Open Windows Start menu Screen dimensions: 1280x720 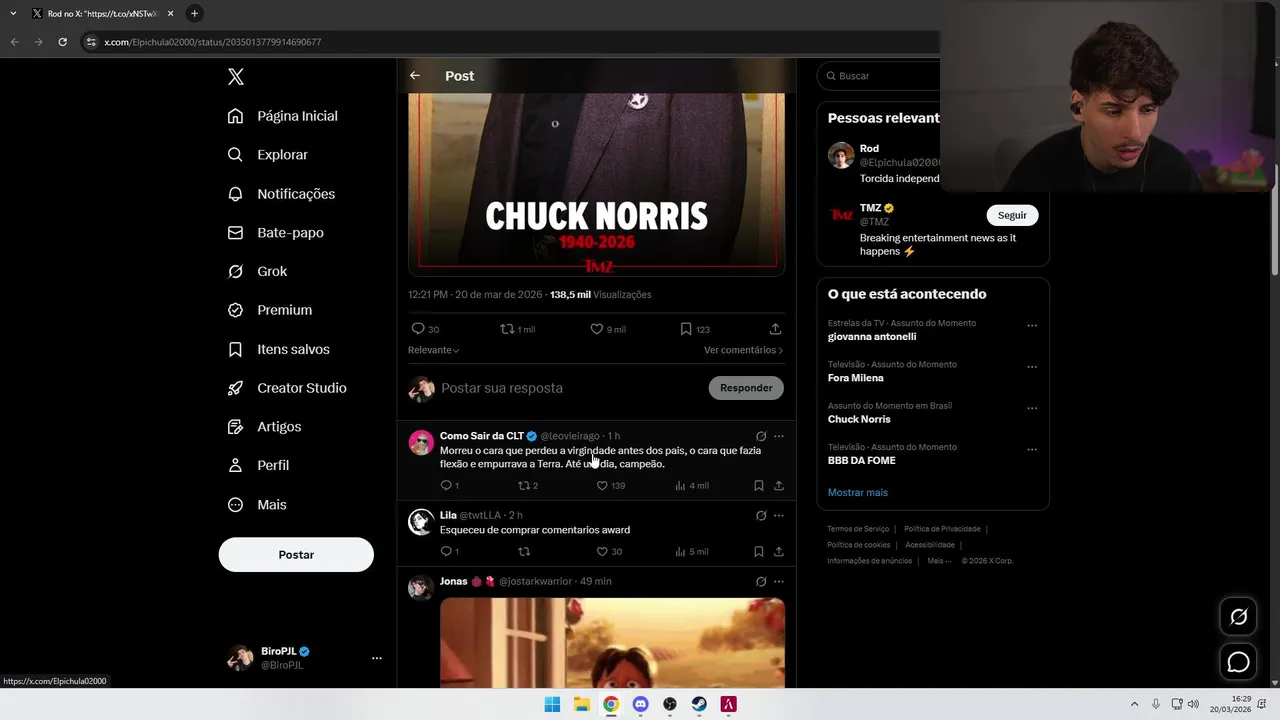pos(552,704)
